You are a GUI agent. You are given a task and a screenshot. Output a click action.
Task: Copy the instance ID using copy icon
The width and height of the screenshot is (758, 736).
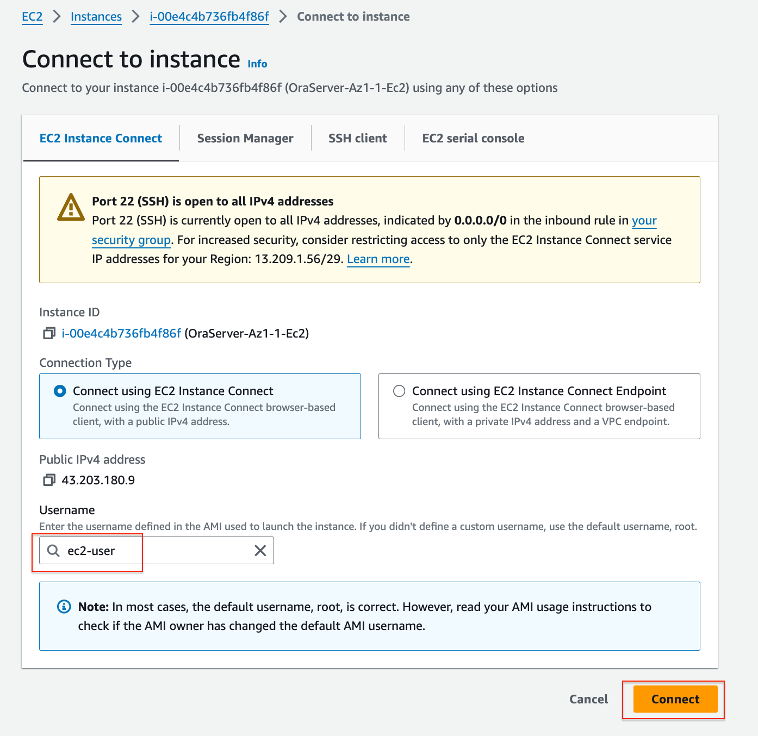(48, 333)
